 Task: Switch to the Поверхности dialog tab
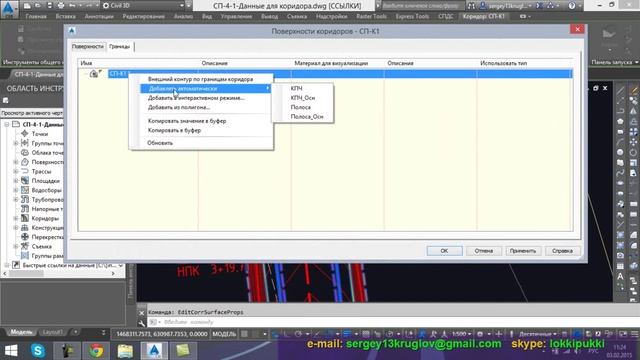coord(88,47)
